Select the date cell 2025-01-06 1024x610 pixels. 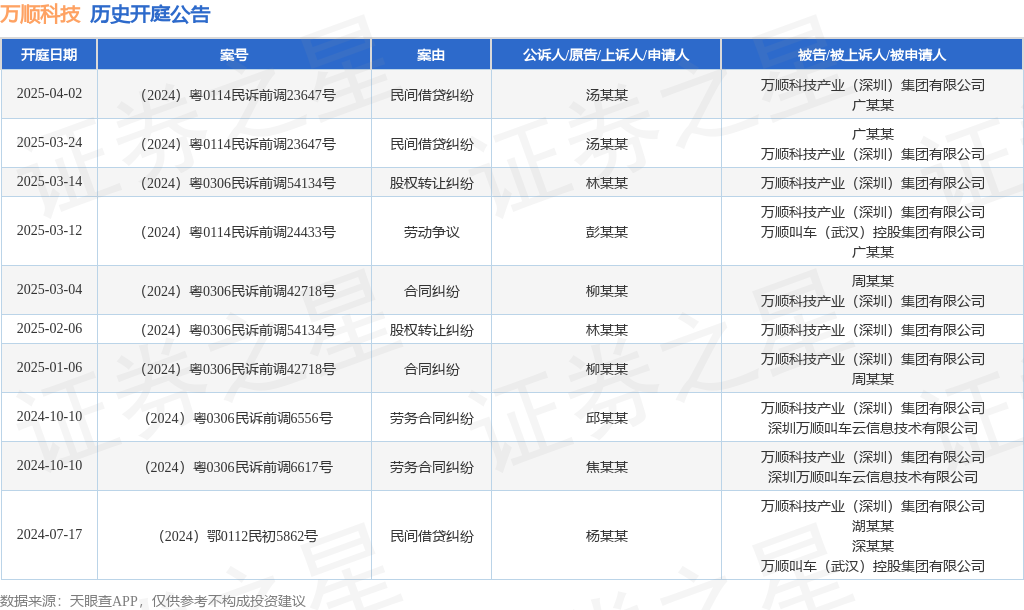(x=50, y=368)
